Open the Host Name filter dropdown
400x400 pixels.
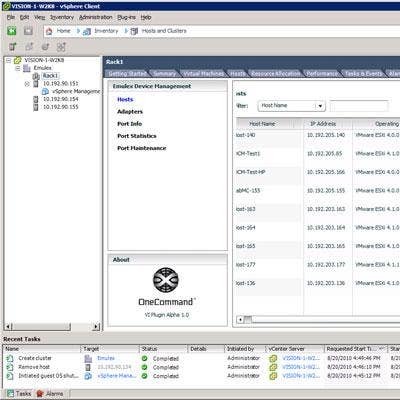[x=320, y=106]
